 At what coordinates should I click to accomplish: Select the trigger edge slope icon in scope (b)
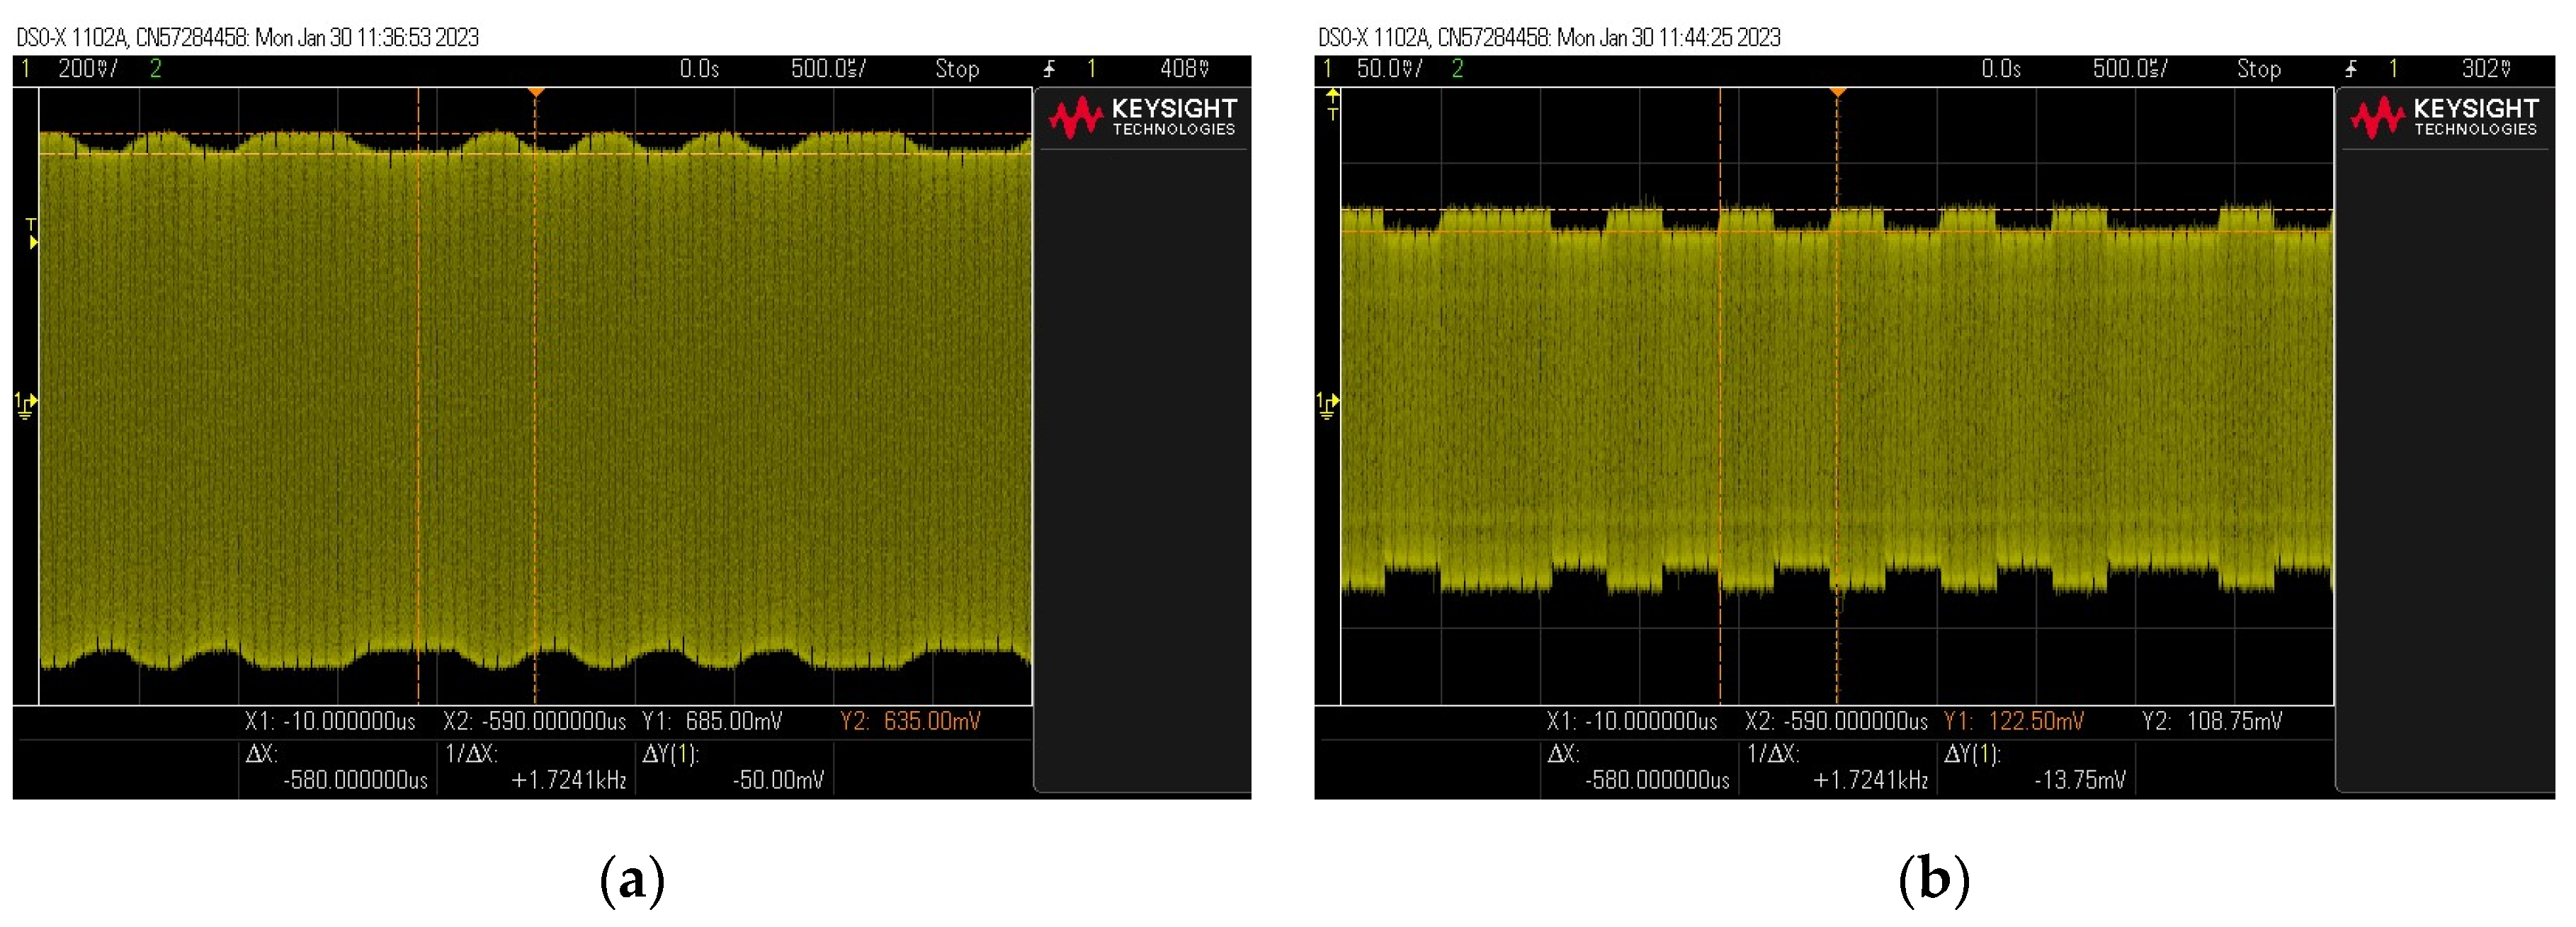point(2352,69)
